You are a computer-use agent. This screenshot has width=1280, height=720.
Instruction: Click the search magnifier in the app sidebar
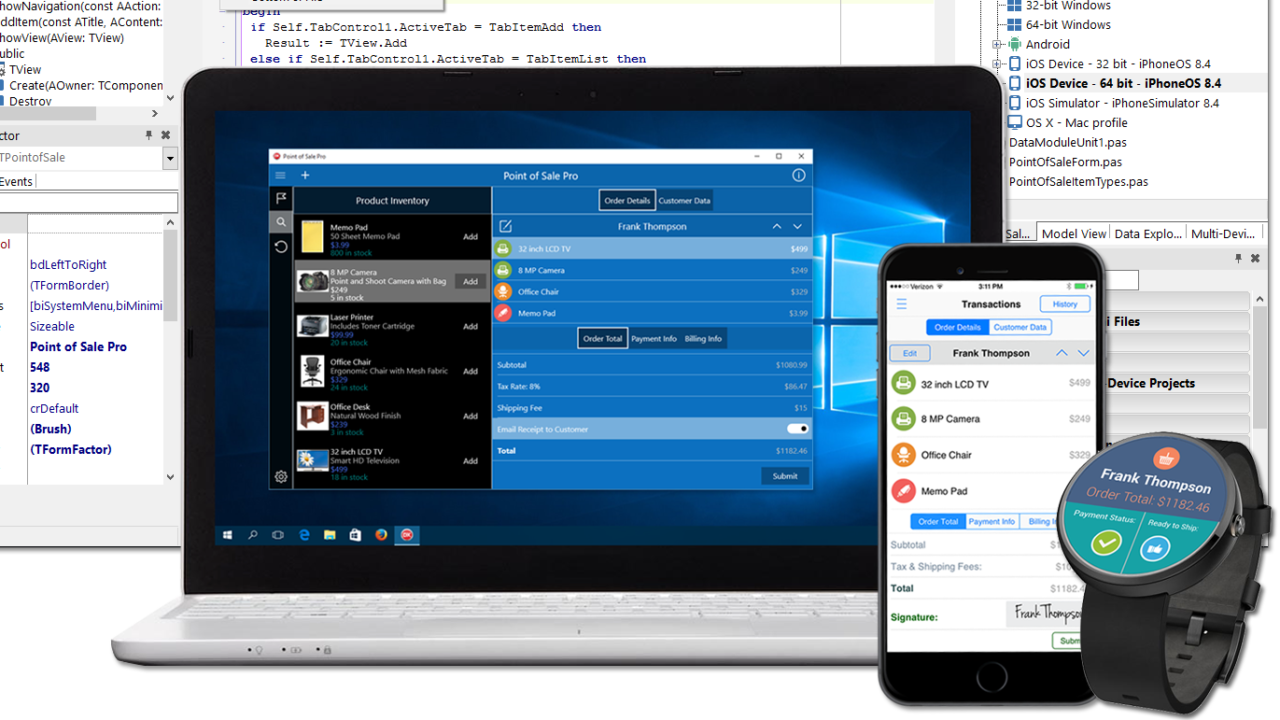tap(281, 222)
